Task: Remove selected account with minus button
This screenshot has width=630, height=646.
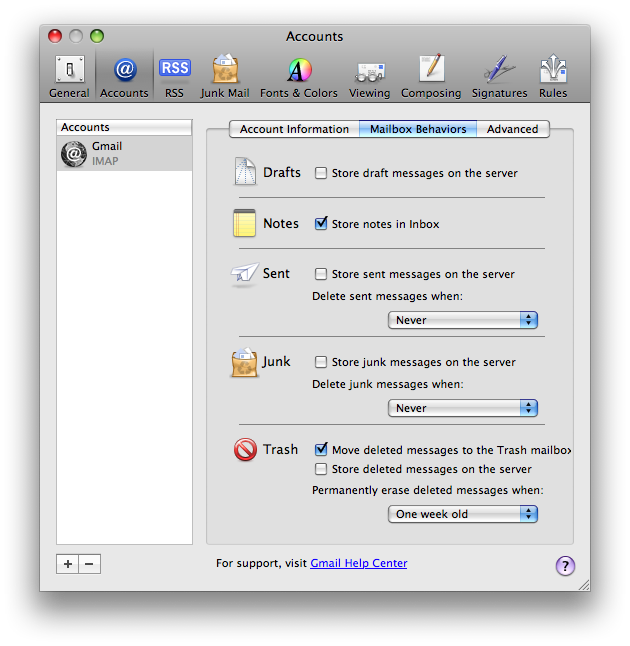Action: coord(89,564)
